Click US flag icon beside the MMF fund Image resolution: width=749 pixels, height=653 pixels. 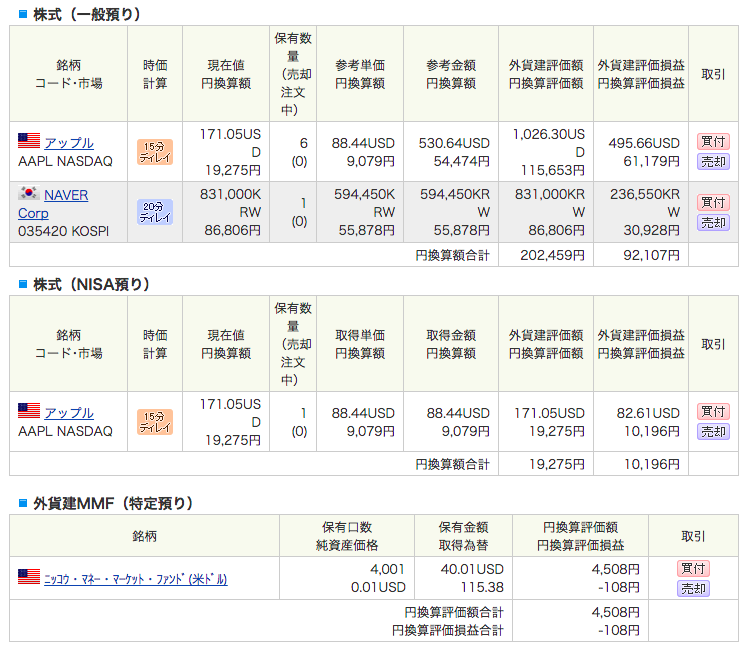click(29, 577)
